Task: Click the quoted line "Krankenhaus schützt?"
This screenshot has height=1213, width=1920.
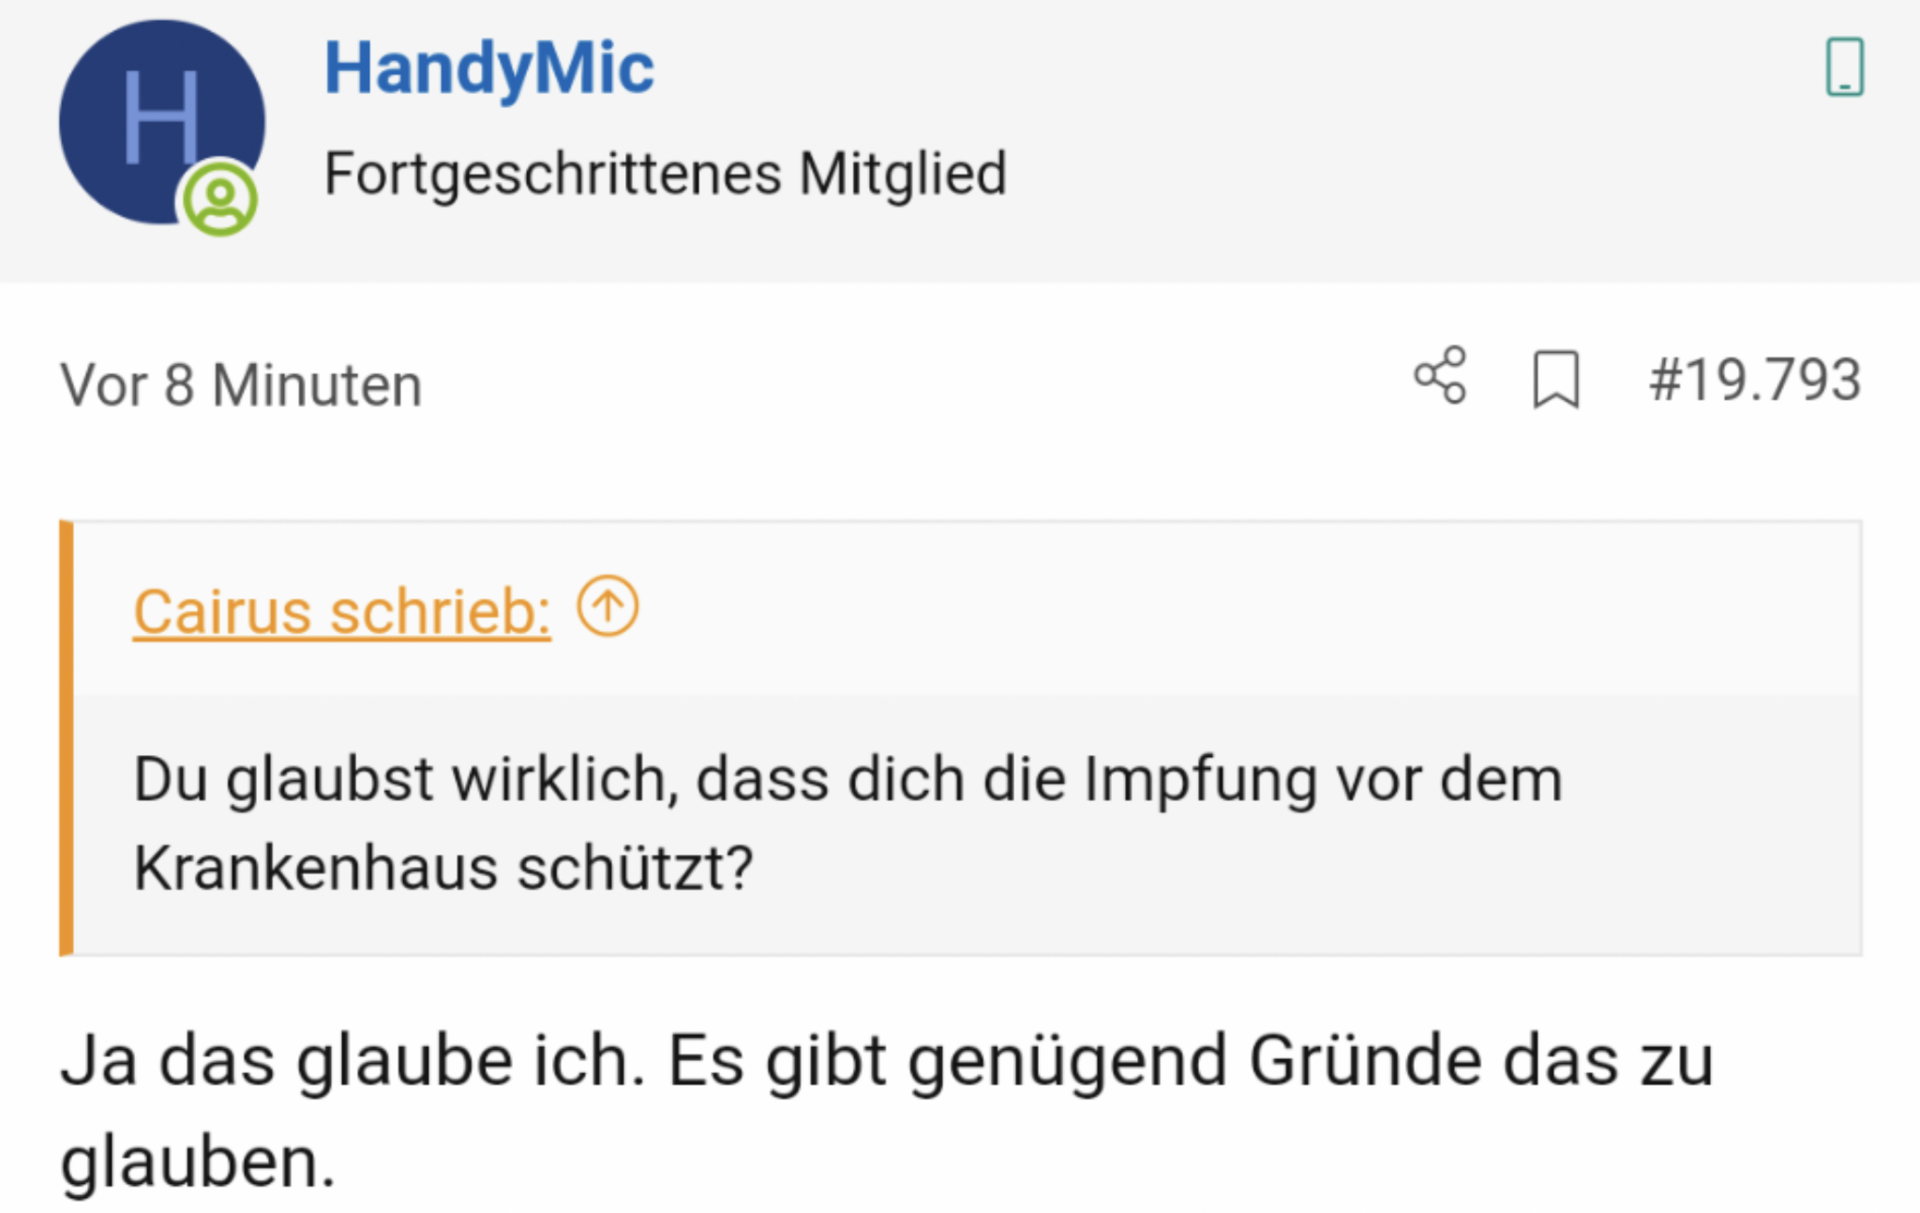Action: click(x=443, y=868)
